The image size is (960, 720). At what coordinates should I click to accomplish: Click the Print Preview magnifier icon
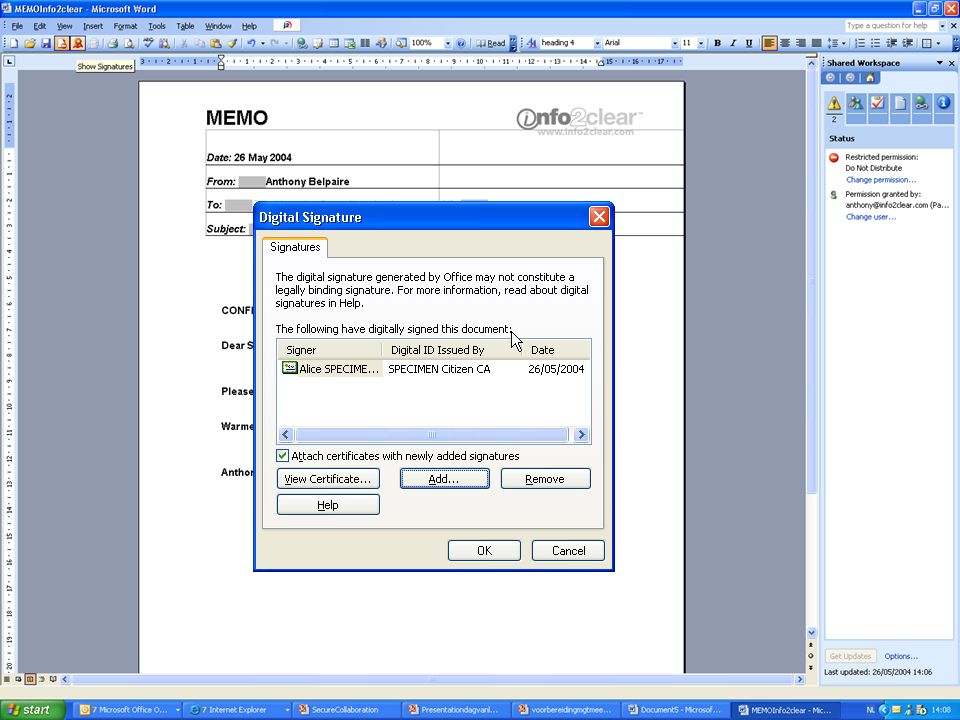[129, 43]
